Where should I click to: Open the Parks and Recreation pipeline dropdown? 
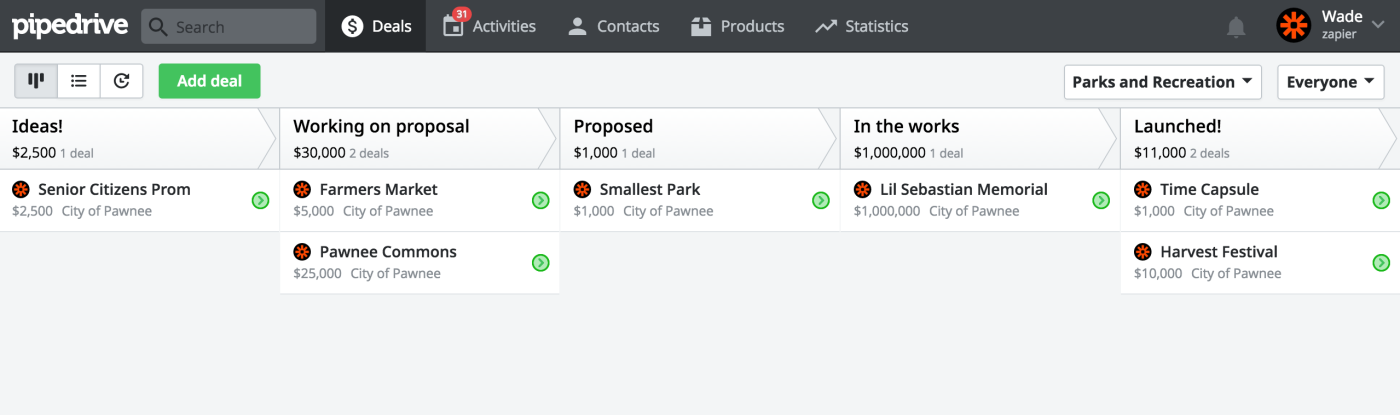[x=1162, y=82]
